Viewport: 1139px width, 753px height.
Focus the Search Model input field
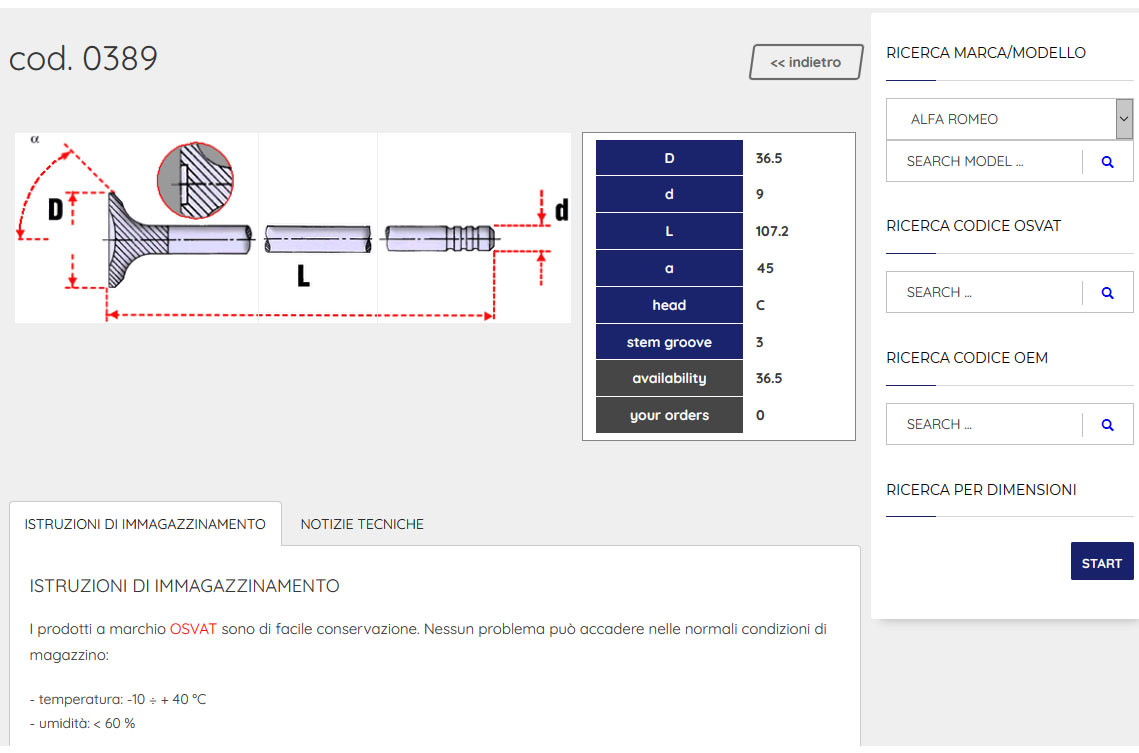(984, 161)
